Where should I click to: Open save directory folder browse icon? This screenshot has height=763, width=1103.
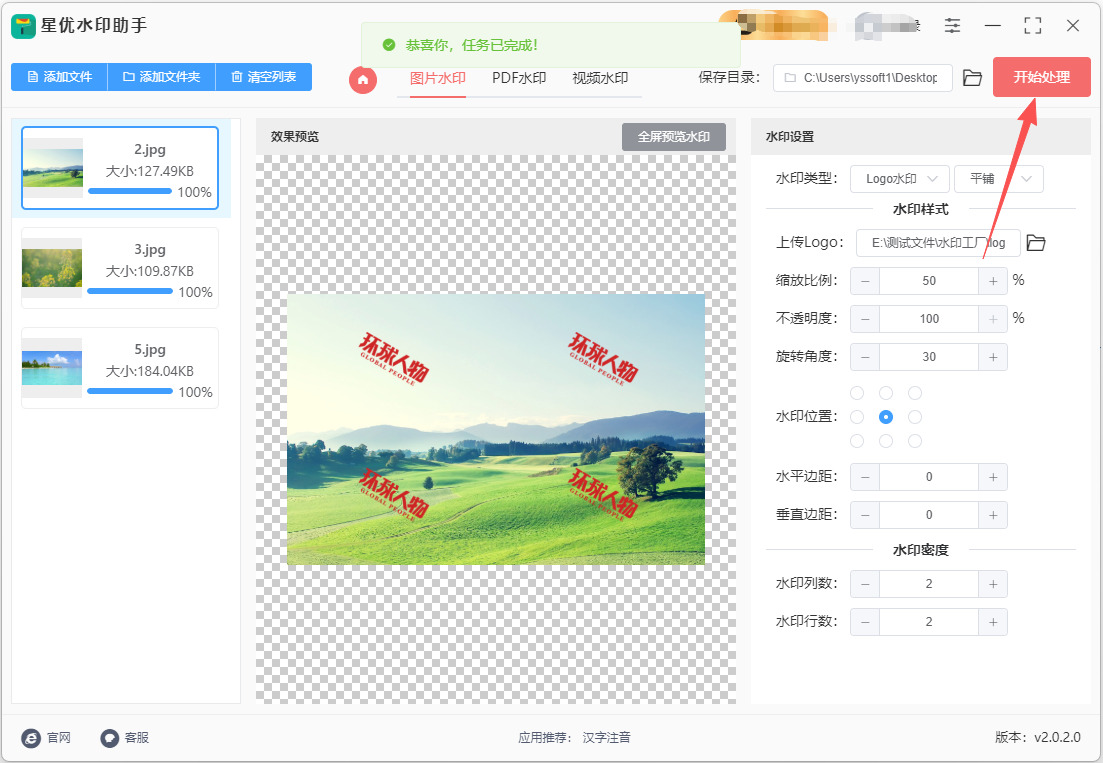tap(972, 78)
